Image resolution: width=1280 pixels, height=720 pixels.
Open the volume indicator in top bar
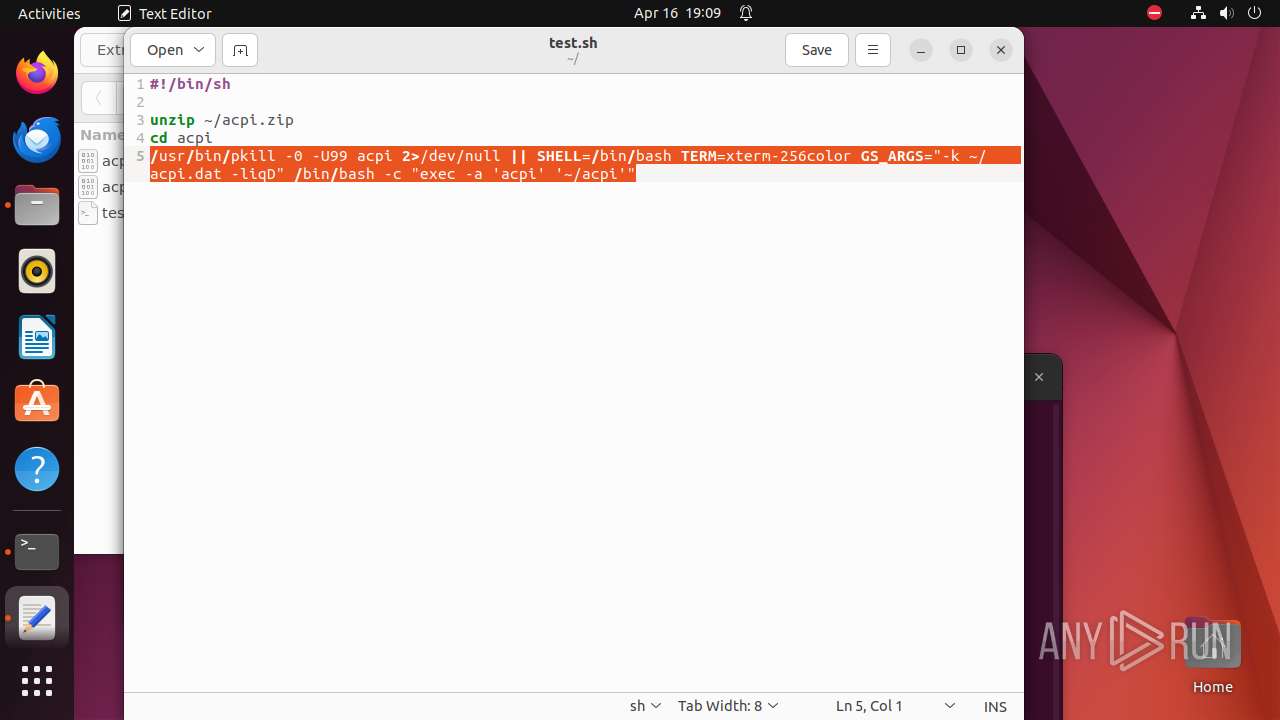[1227, 13]
